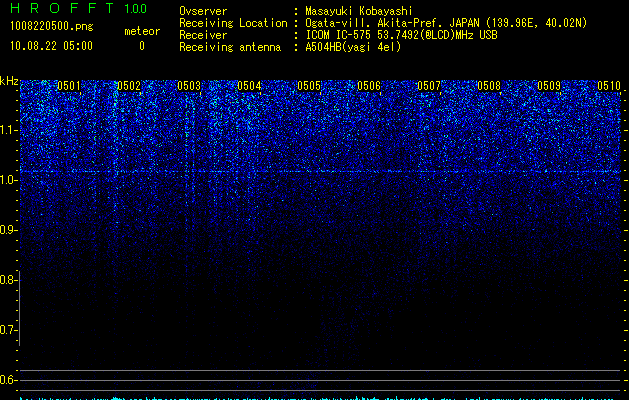Click the 0510 time marker

609,86
